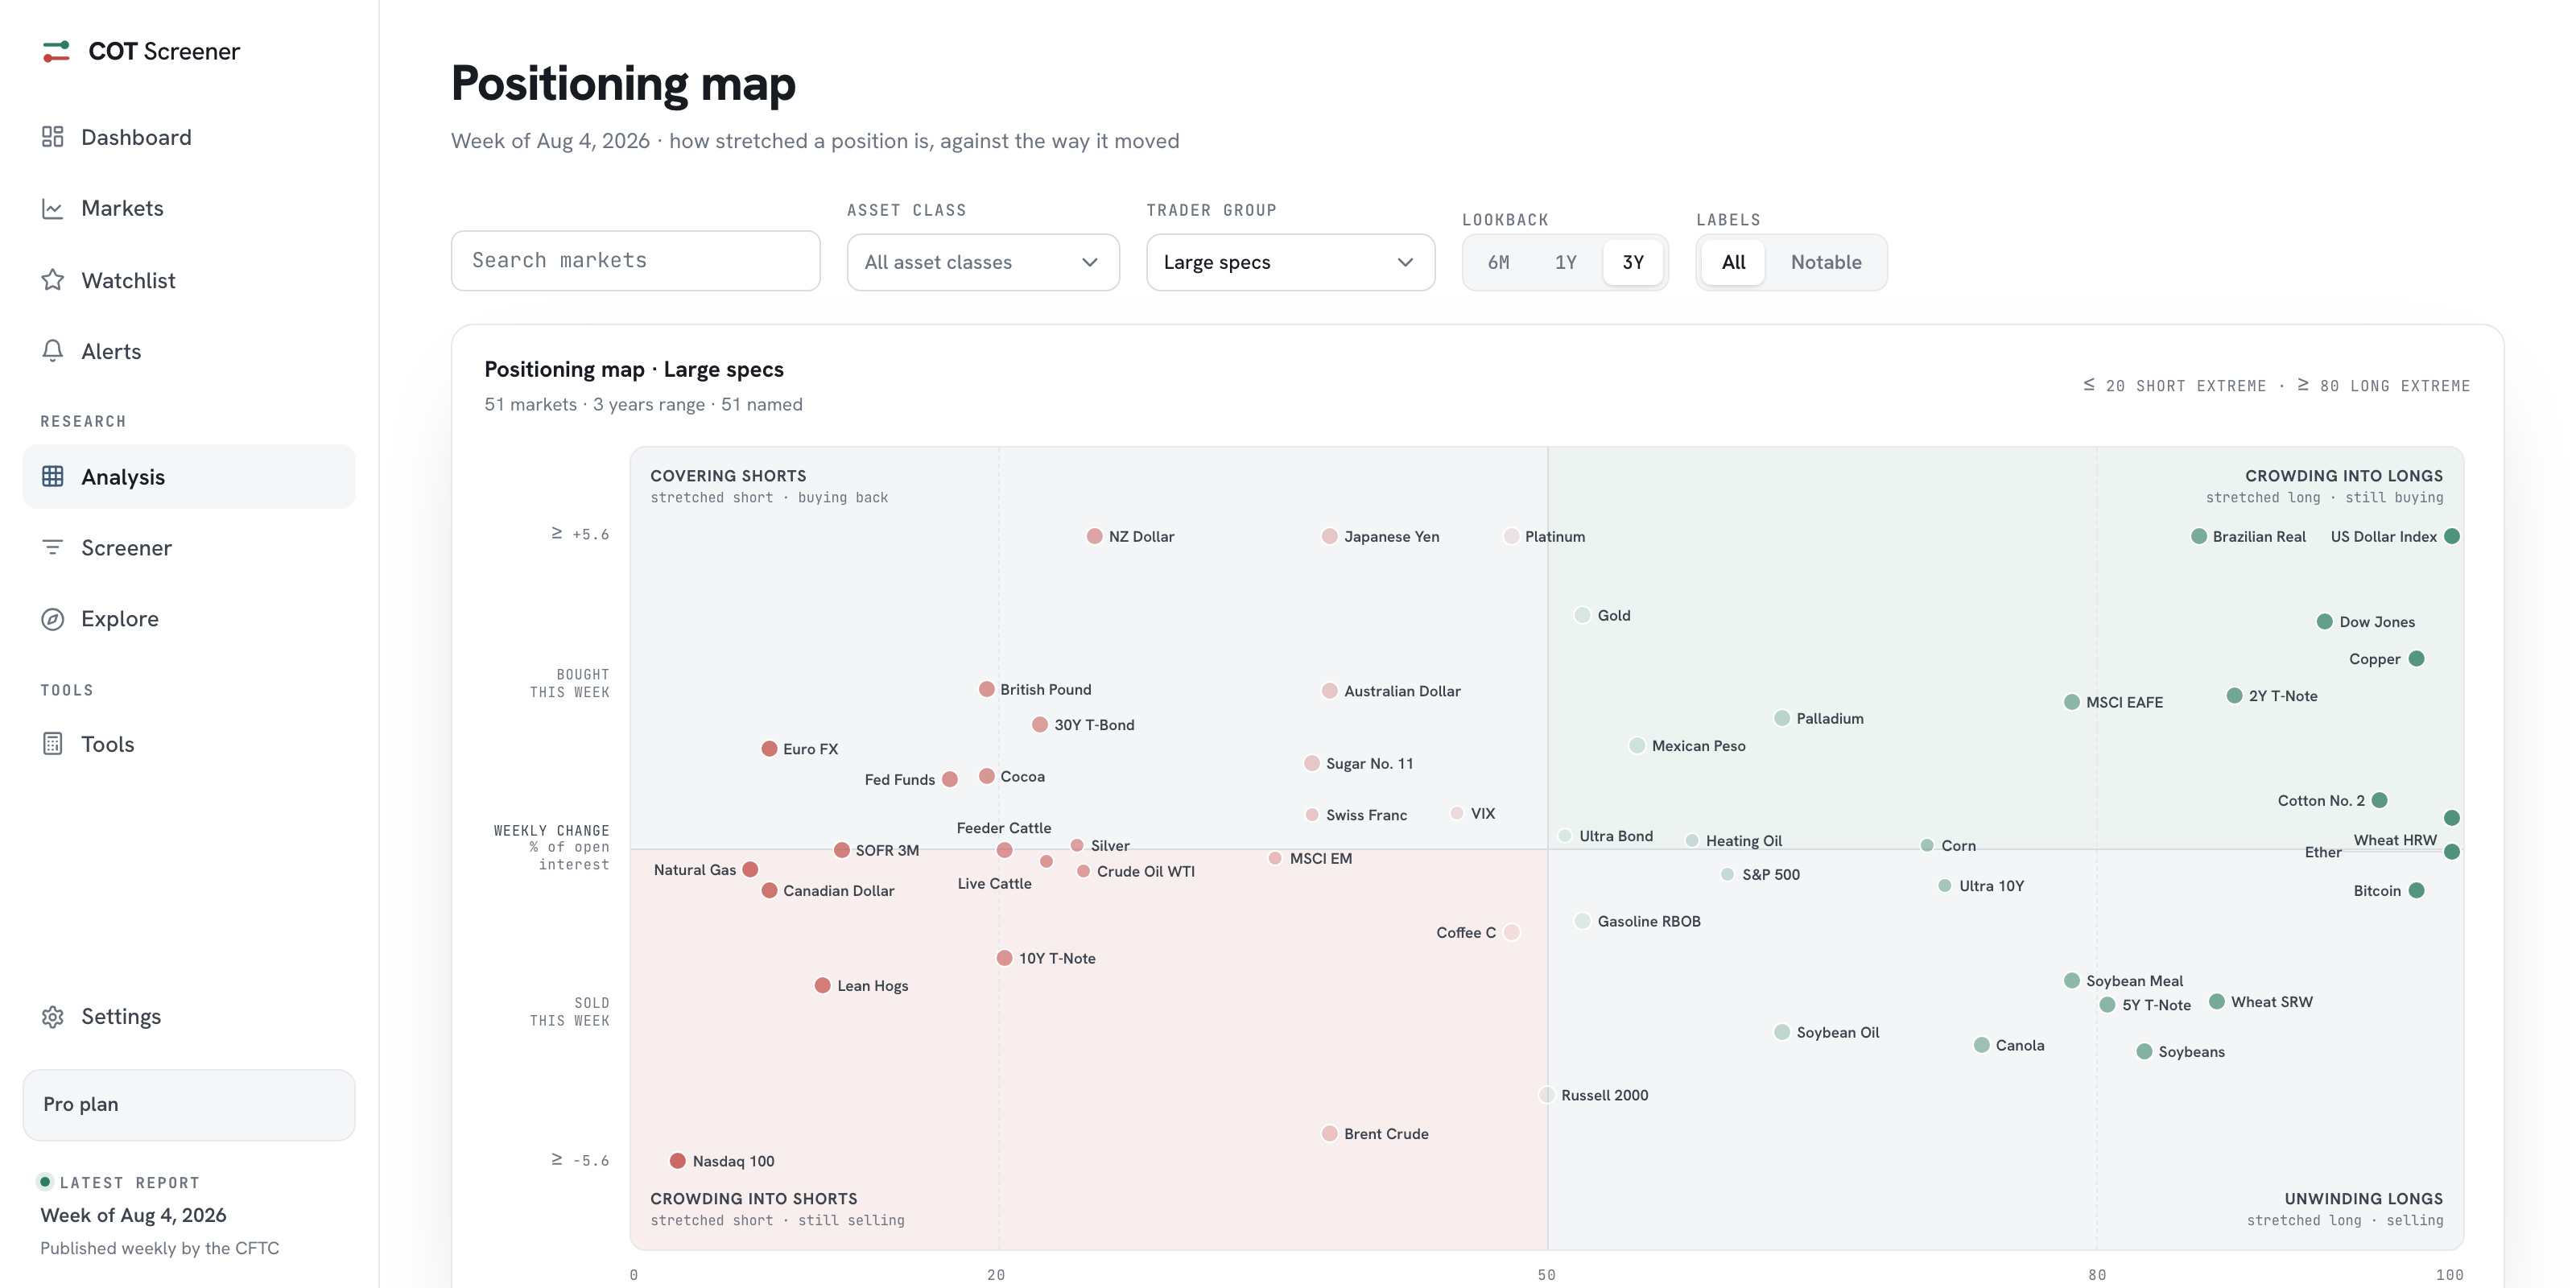Select the Analysis sidebar item

point(189,477)
